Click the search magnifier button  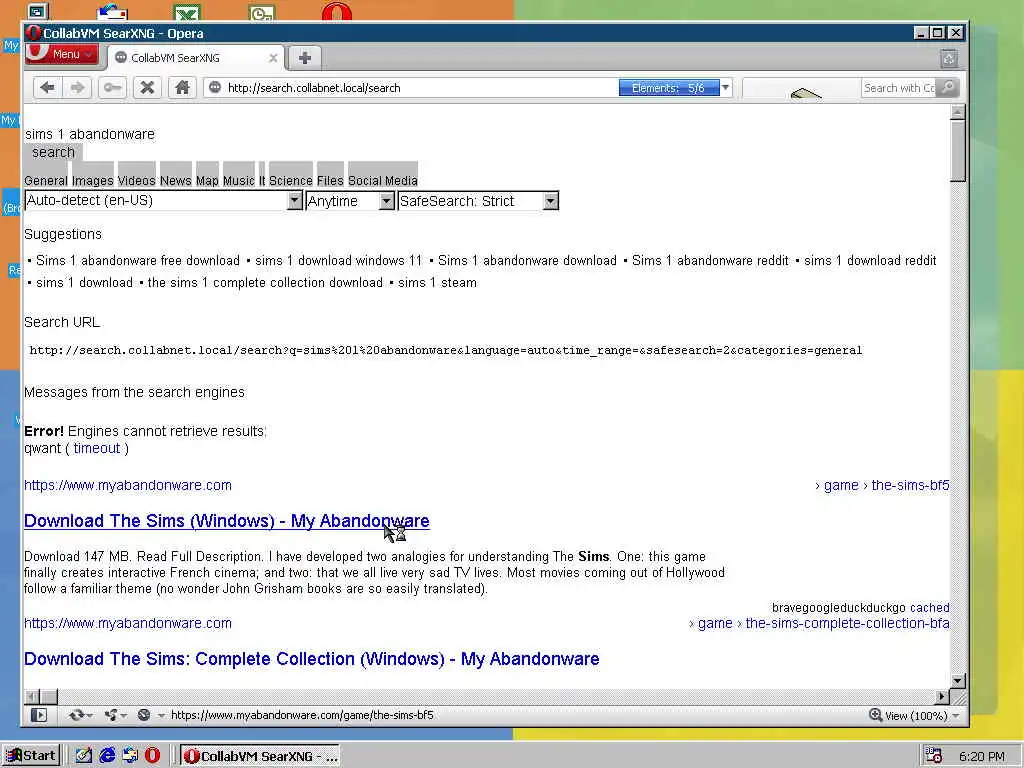point(948,88)
